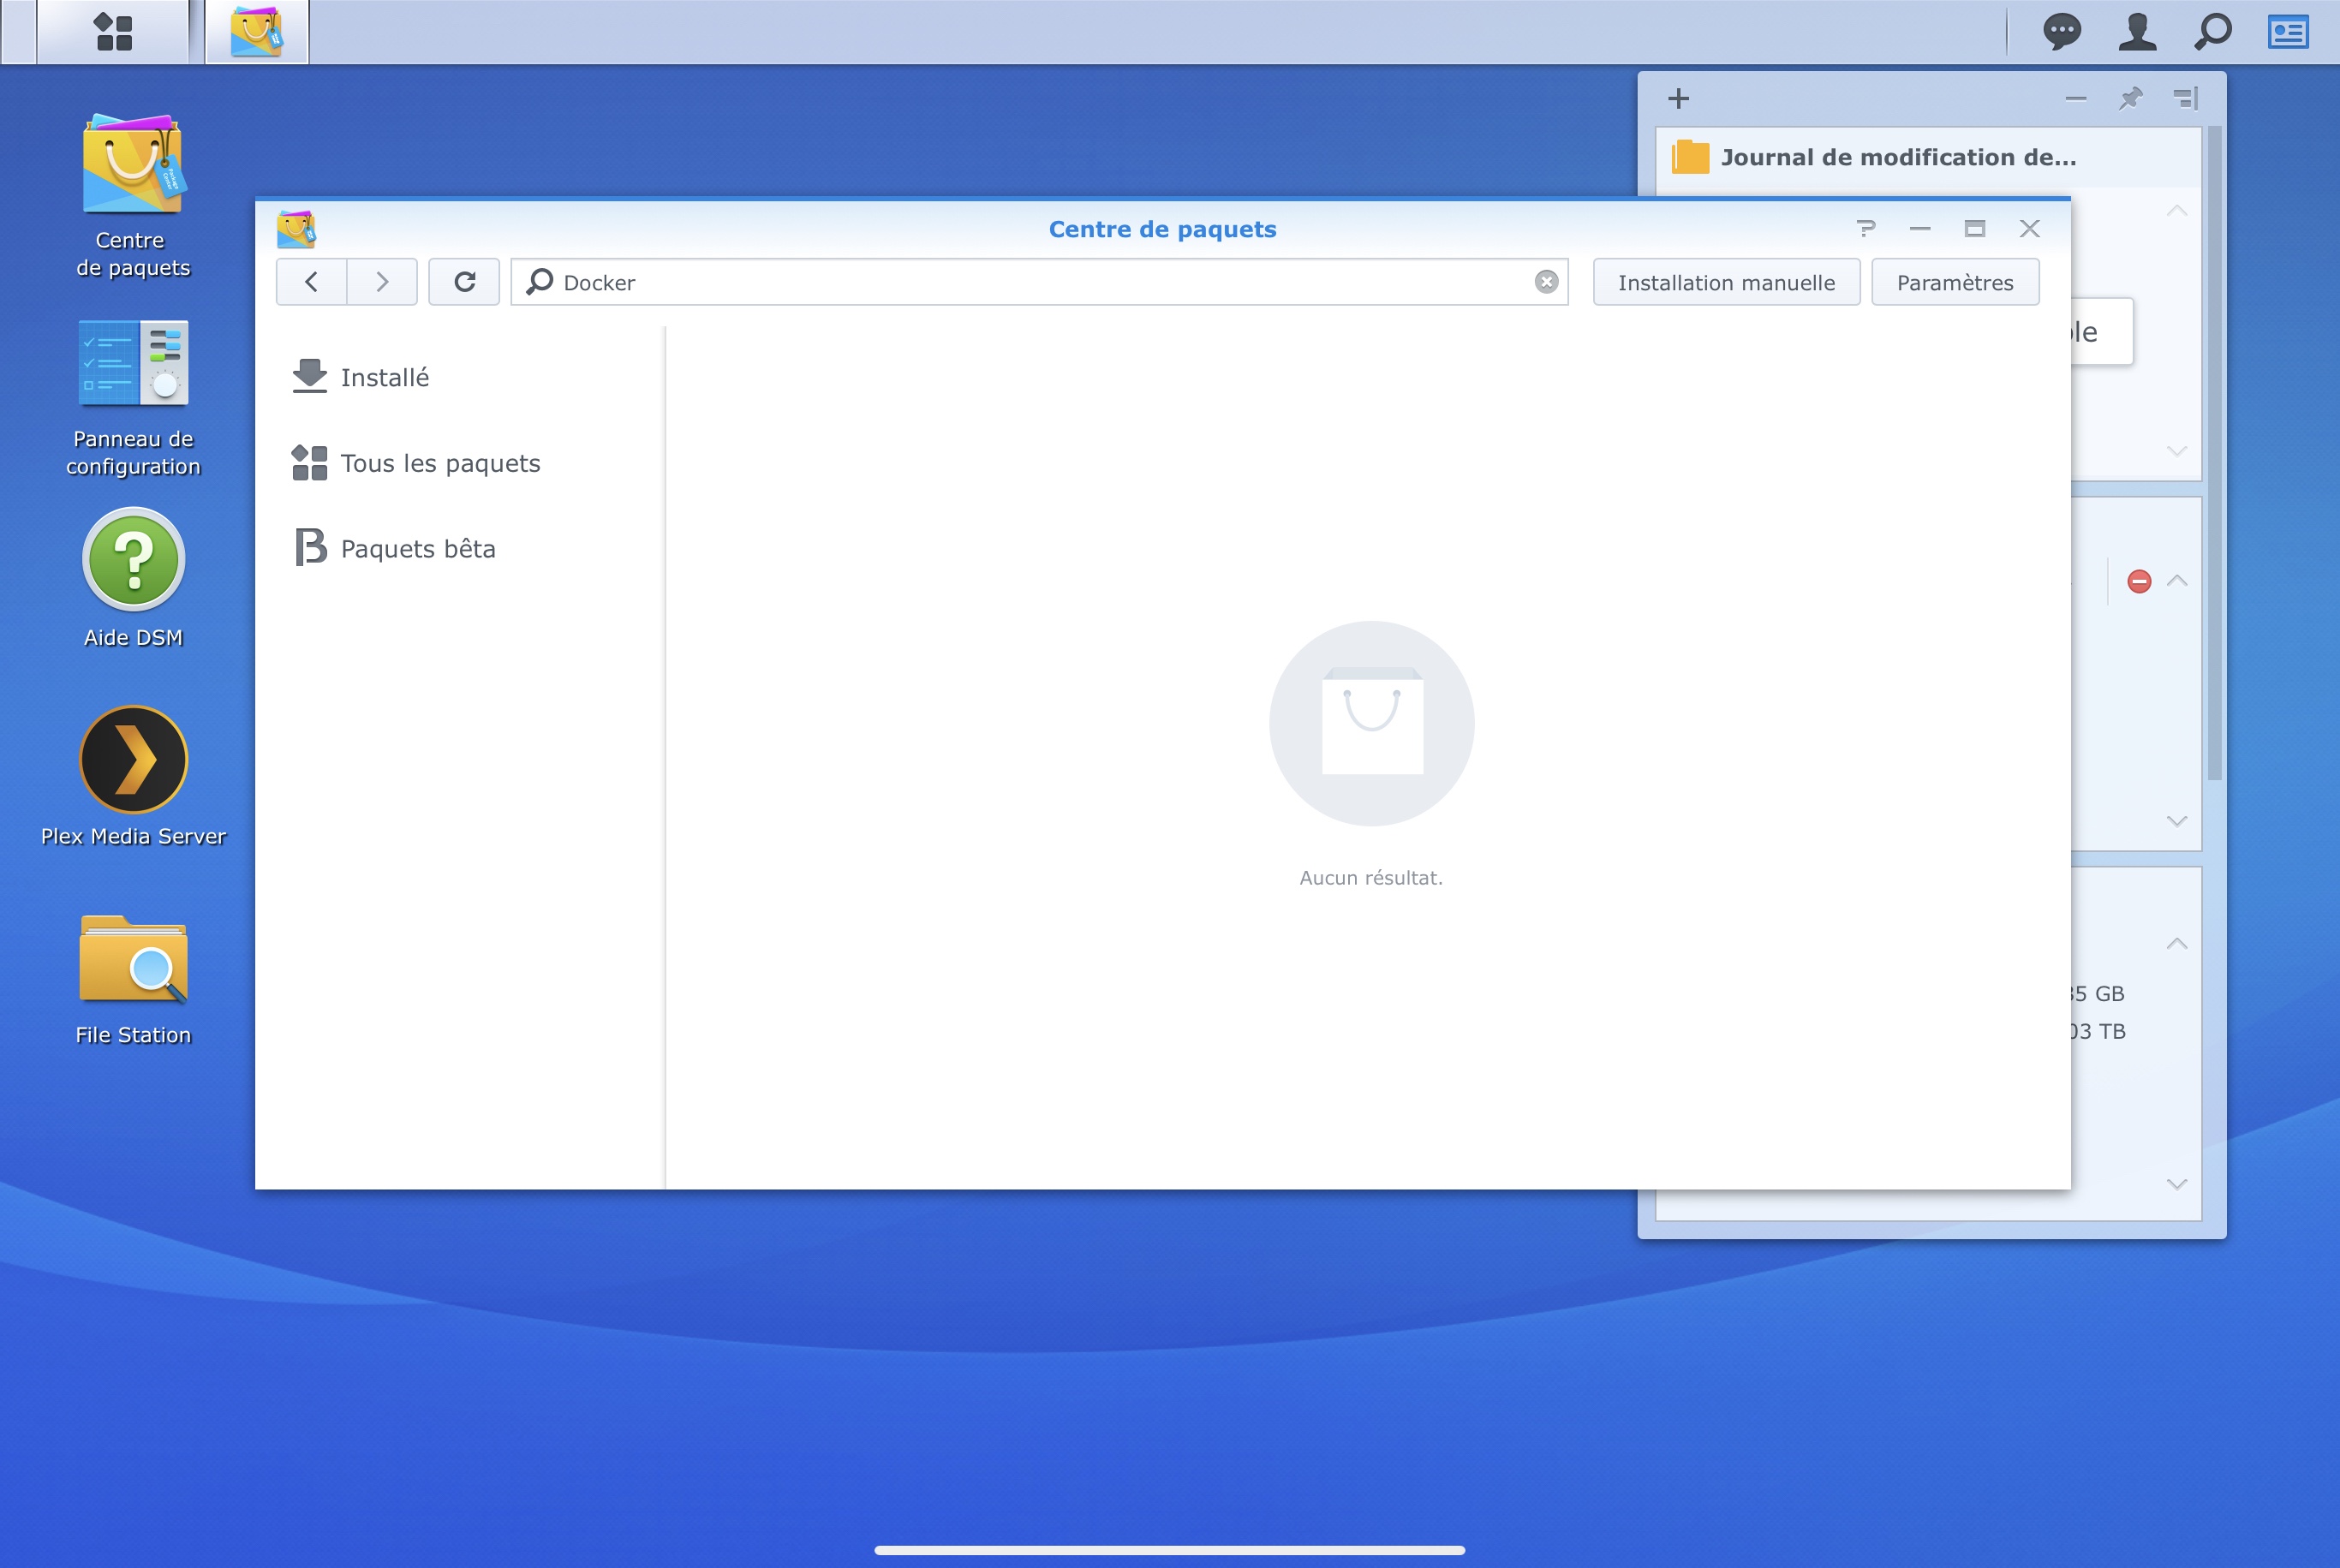
Task: Open Plex Media Server desktop icon
Action: pos(133,760)
